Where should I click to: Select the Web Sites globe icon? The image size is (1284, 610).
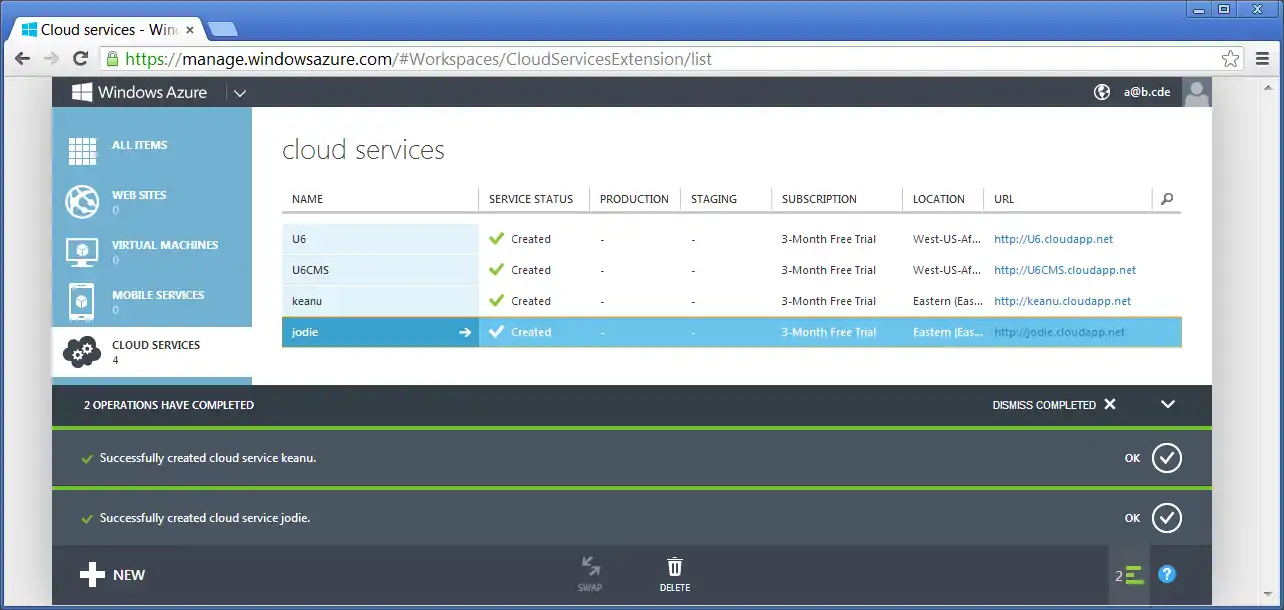[82, 201]
